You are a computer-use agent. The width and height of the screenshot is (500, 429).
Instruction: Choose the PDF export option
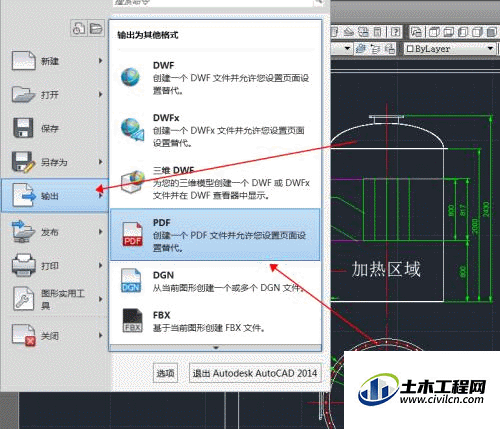(x=215, y=235)
